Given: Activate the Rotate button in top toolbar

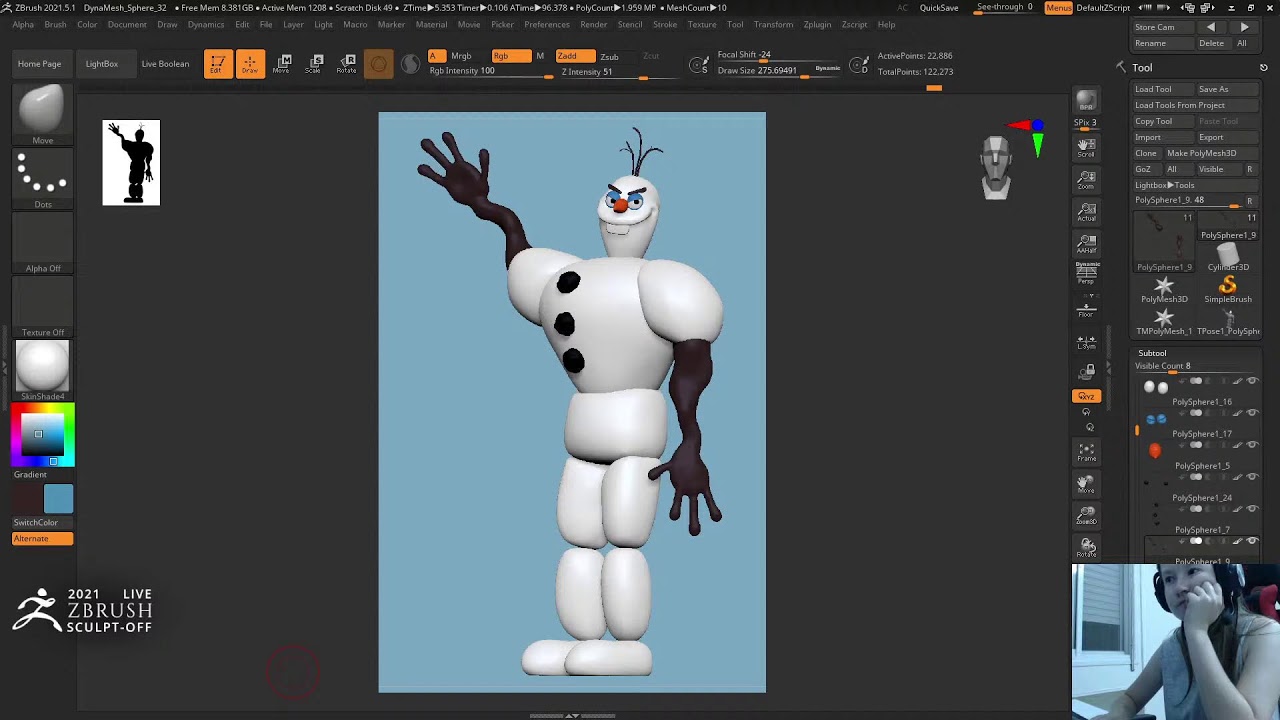Looking at the screenshot, I should [x=346, y=64].
